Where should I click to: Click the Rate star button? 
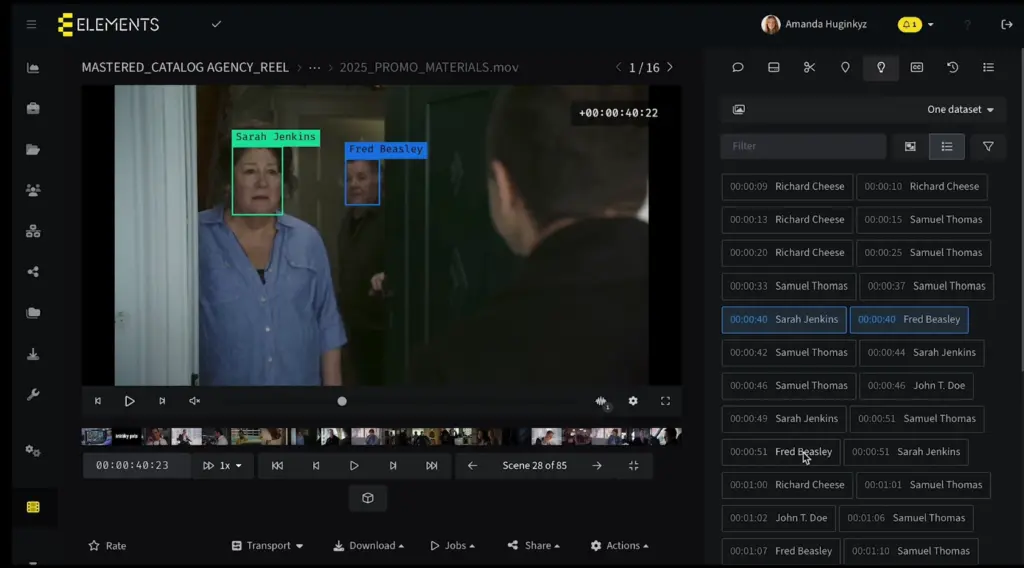coord(107,546)
